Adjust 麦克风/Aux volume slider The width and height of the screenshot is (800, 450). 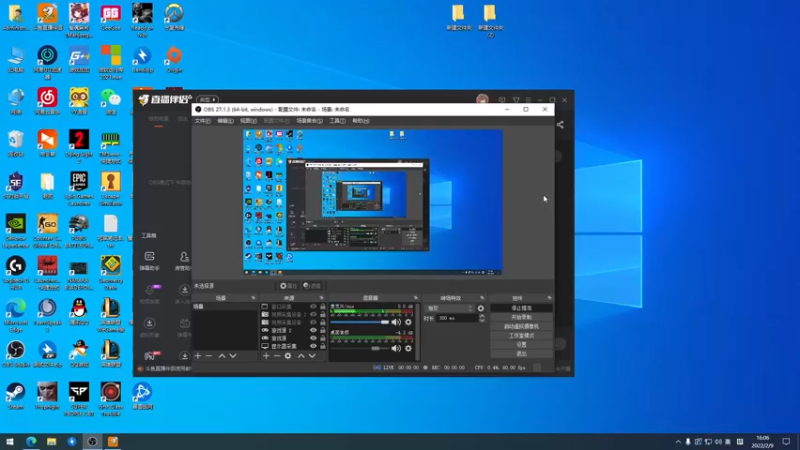(x=360, y=322)
